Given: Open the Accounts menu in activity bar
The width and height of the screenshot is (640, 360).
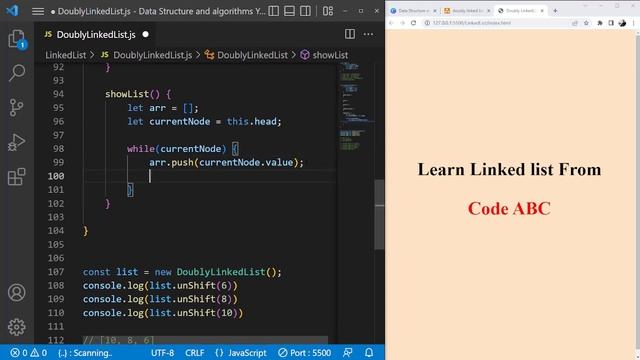Looking at the screenshot, I should click(x=17, y=293).
